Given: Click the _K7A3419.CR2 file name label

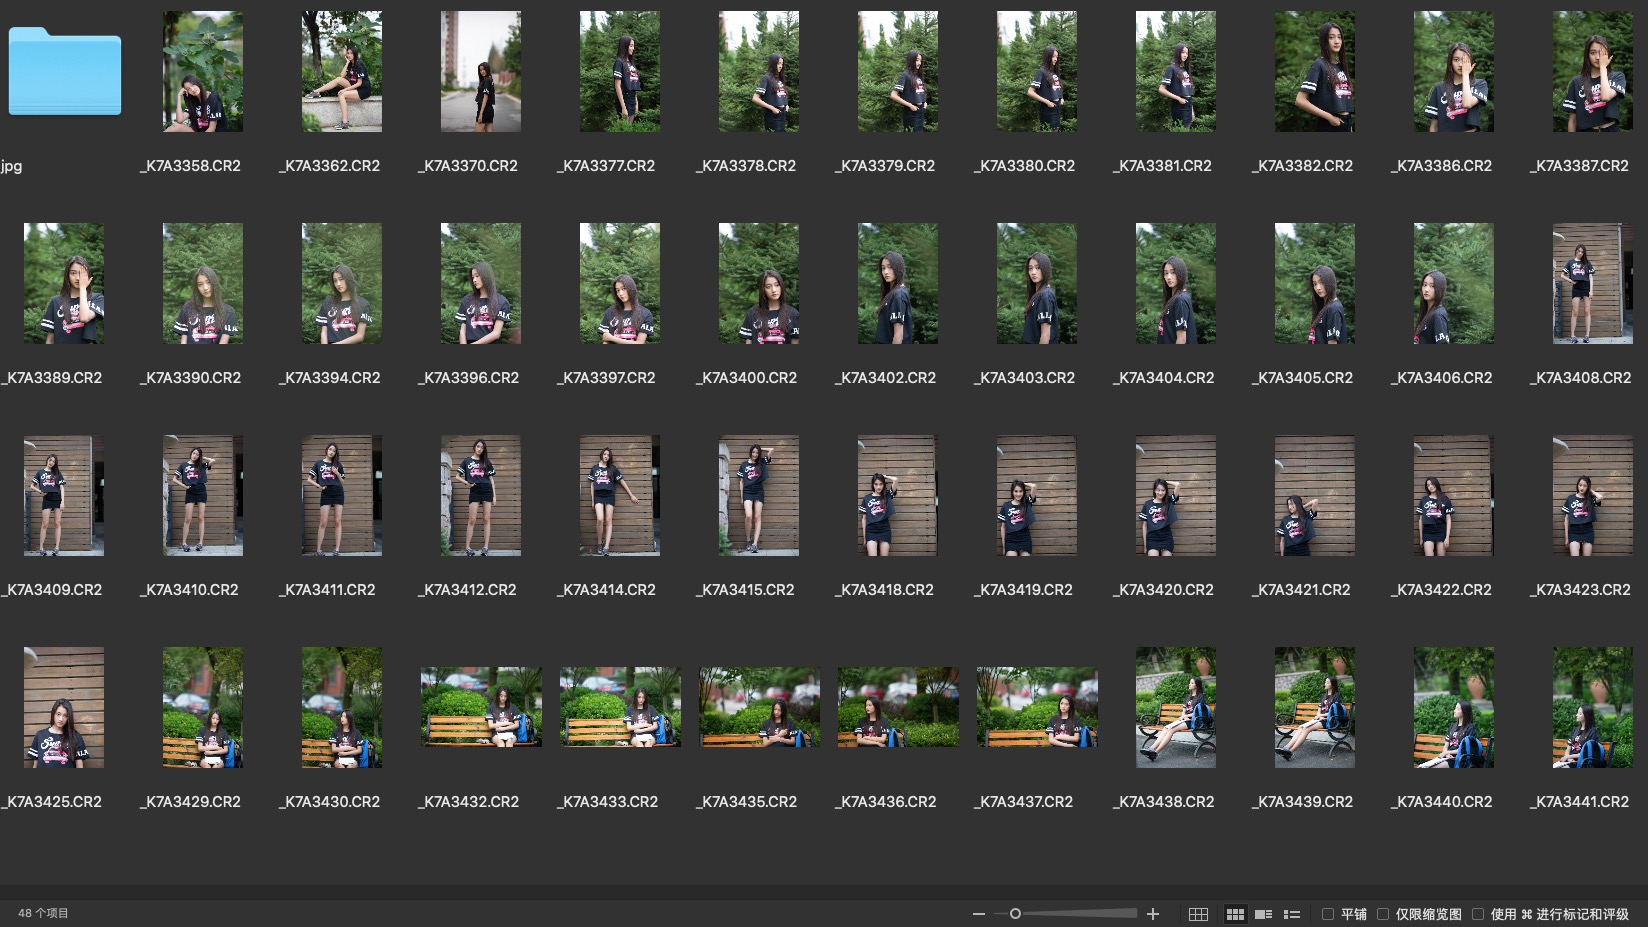Looking at the screenshot, I should pos(1024,590).
